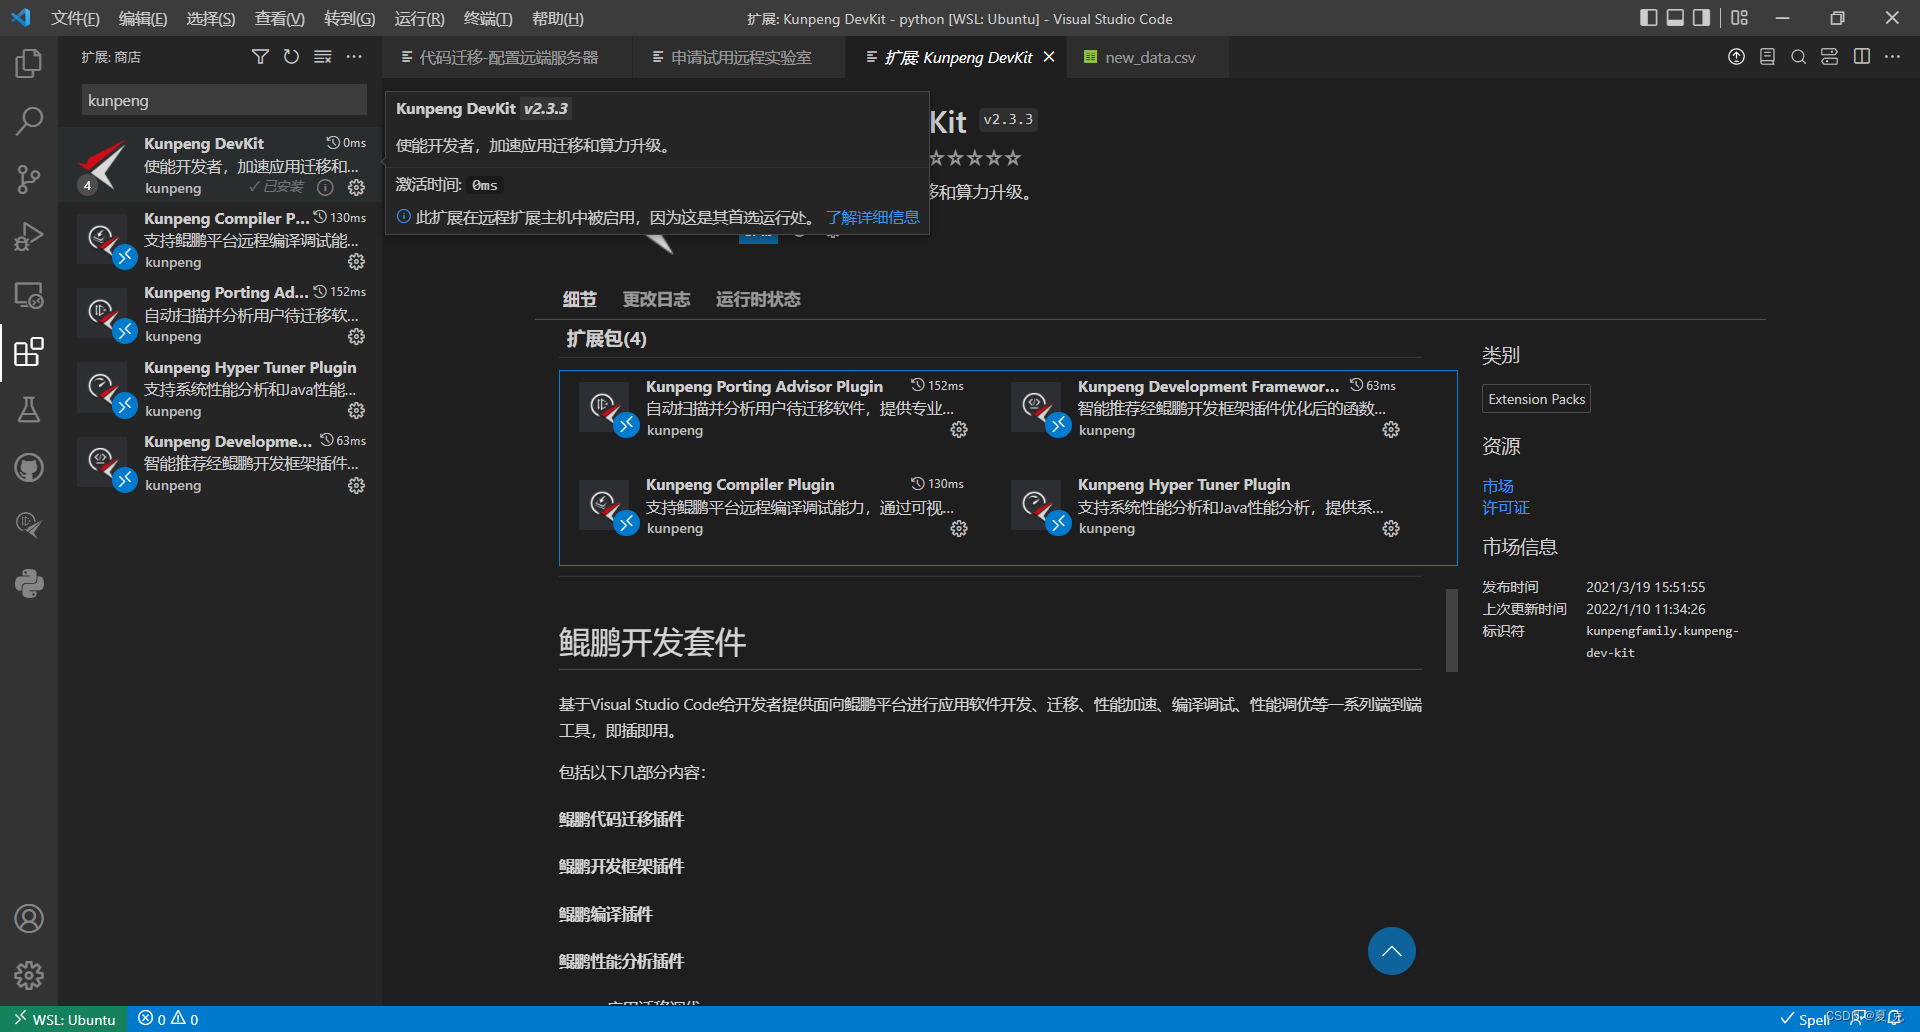Open the 市场 marketplace link
1920x1032 pixels.
[x=1498, y=486]
